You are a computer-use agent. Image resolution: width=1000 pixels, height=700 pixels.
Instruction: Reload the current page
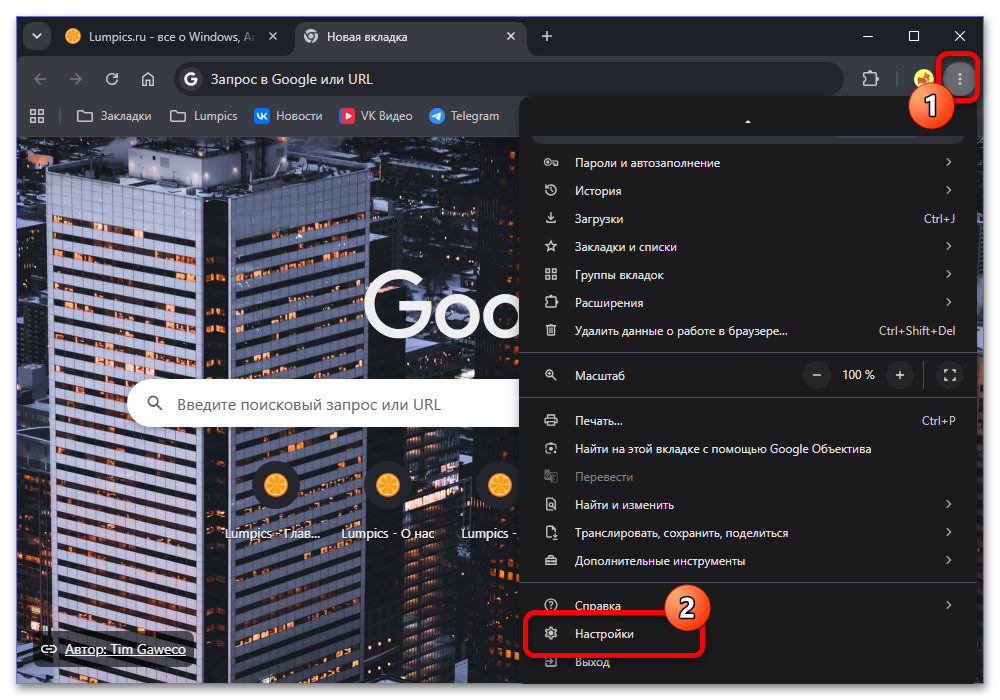tap(112, 79)
